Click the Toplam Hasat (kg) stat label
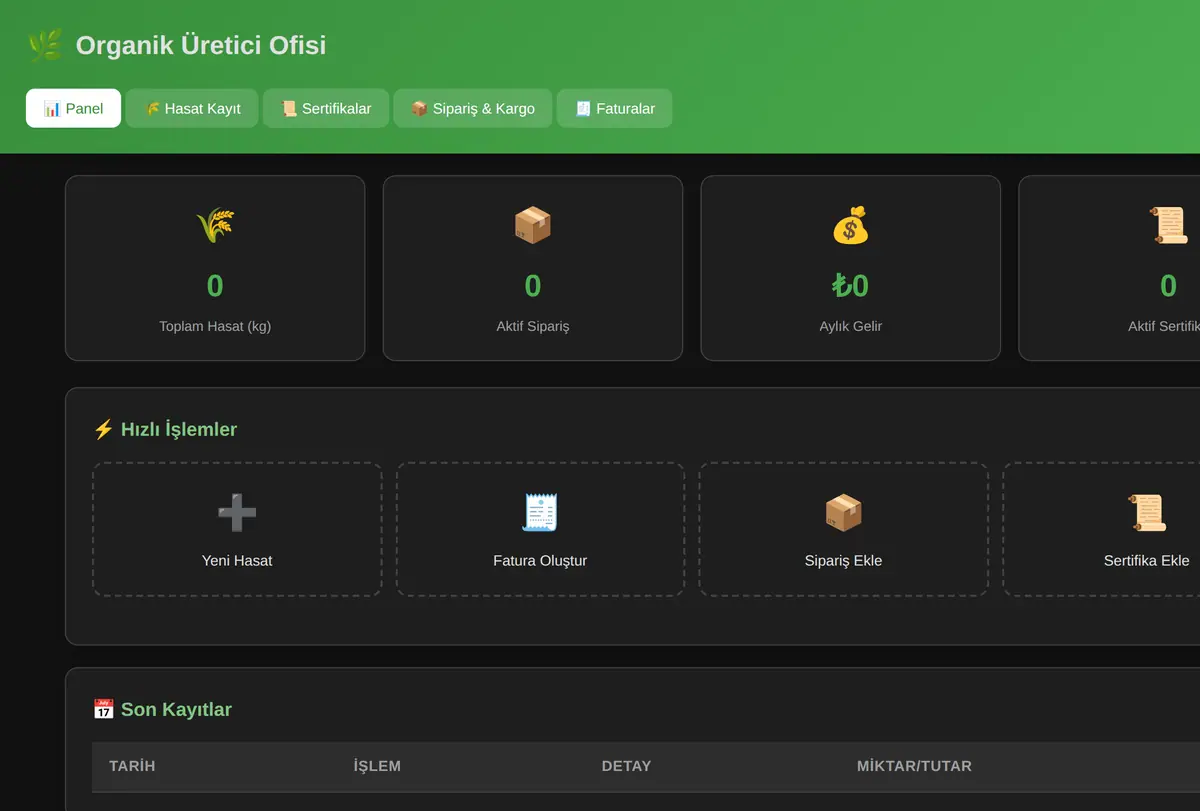This screenshot has width=1200, height=811. pos(215,326)
